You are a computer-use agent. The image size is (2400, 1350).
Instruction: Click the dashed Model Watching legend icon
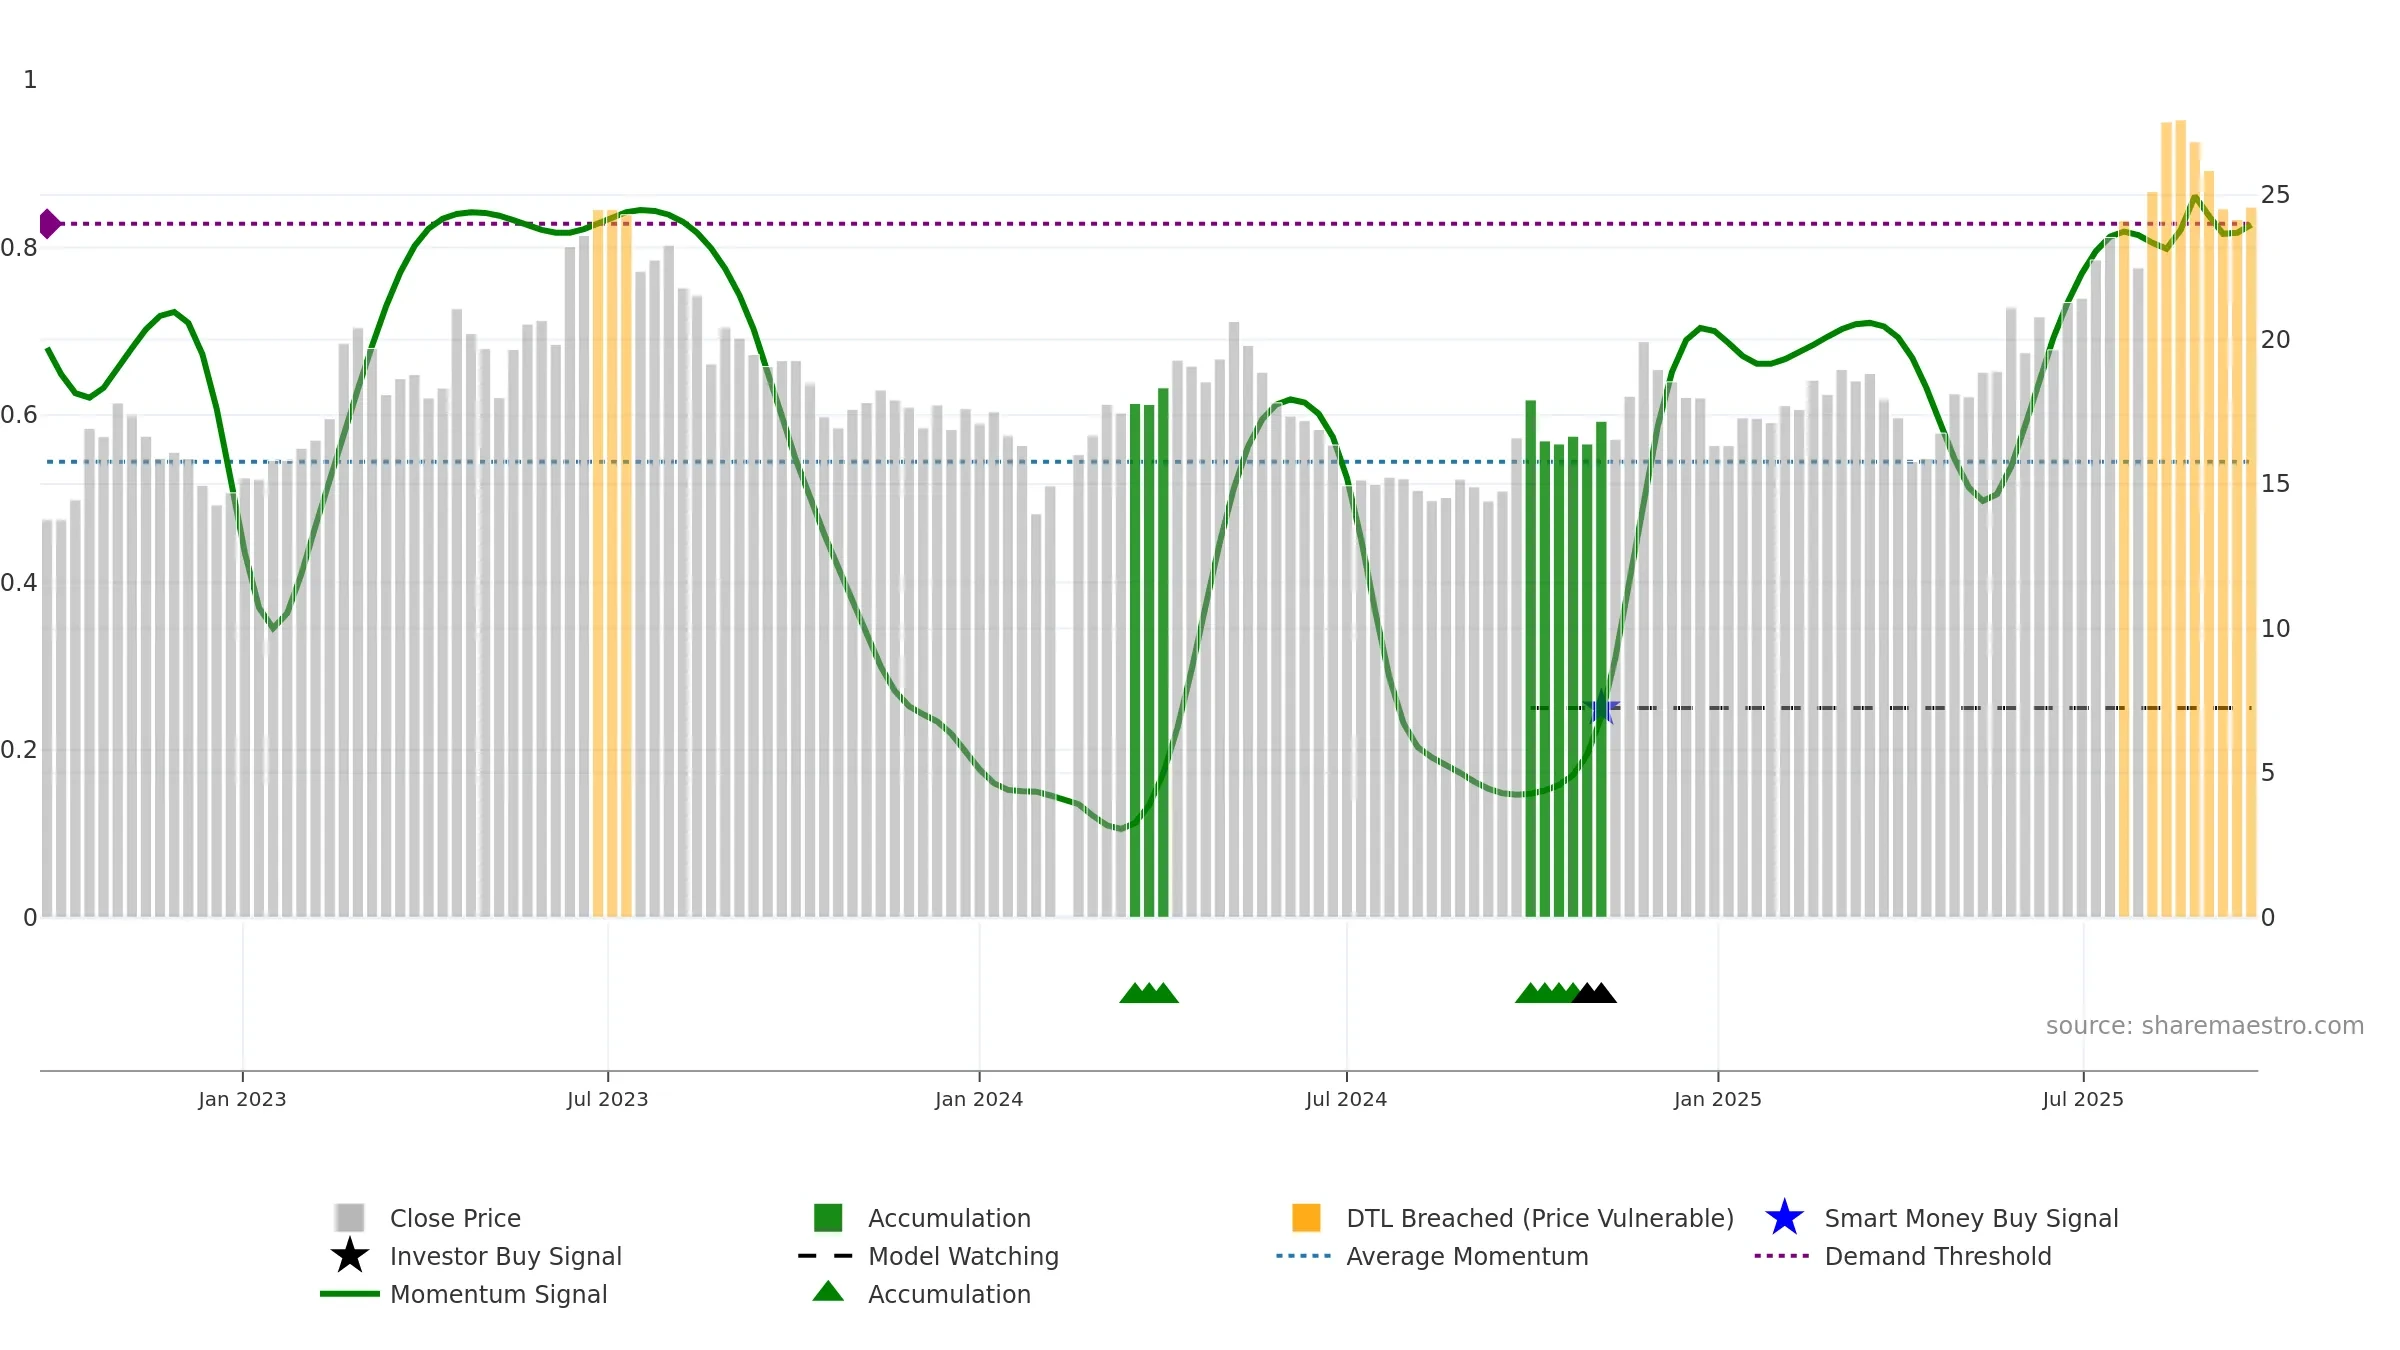826,1256
